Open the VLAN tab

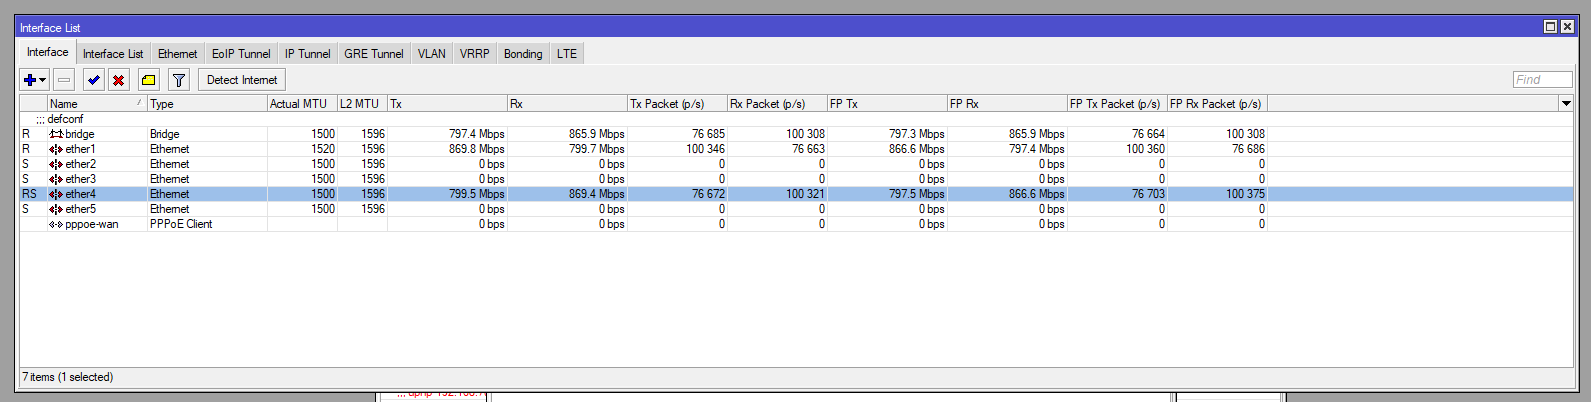[432, 54]
